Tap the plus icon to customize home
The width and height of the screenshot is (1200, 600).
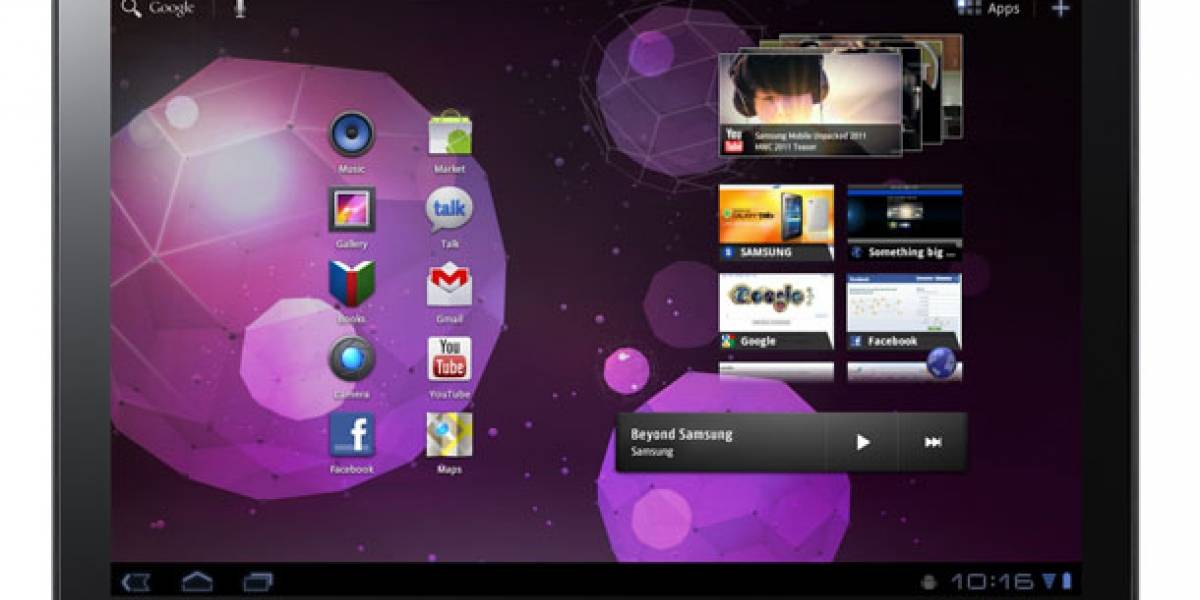1061,9
